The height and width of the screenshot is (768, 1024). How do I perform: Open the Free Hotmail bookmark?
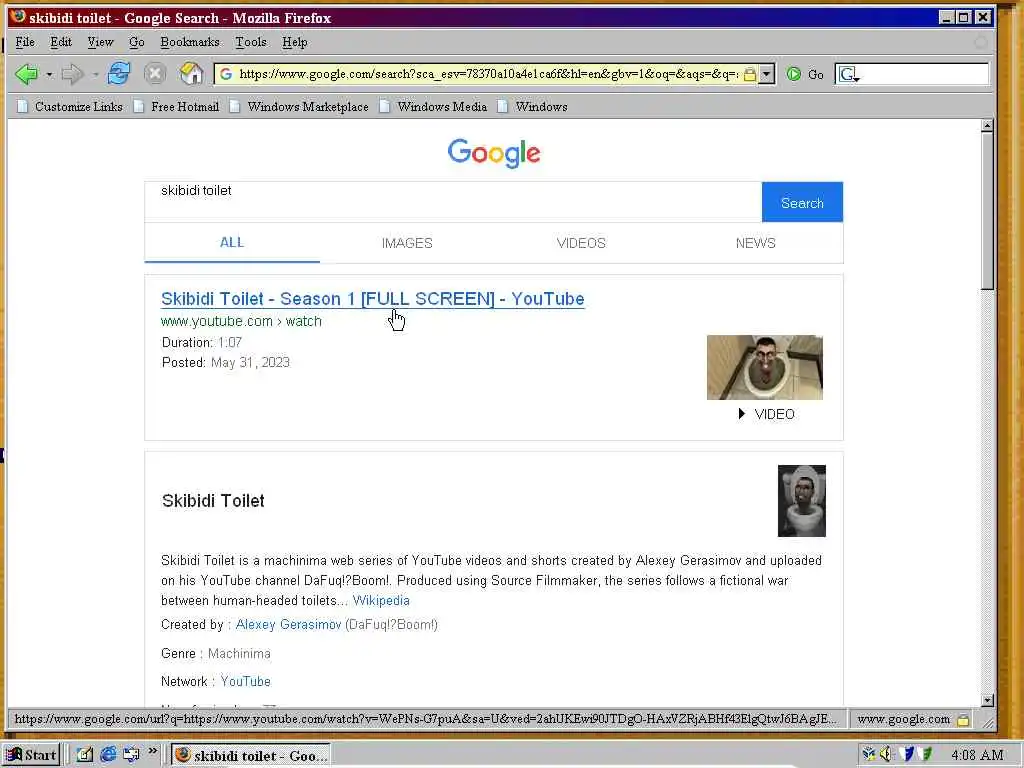pos(176,106)
